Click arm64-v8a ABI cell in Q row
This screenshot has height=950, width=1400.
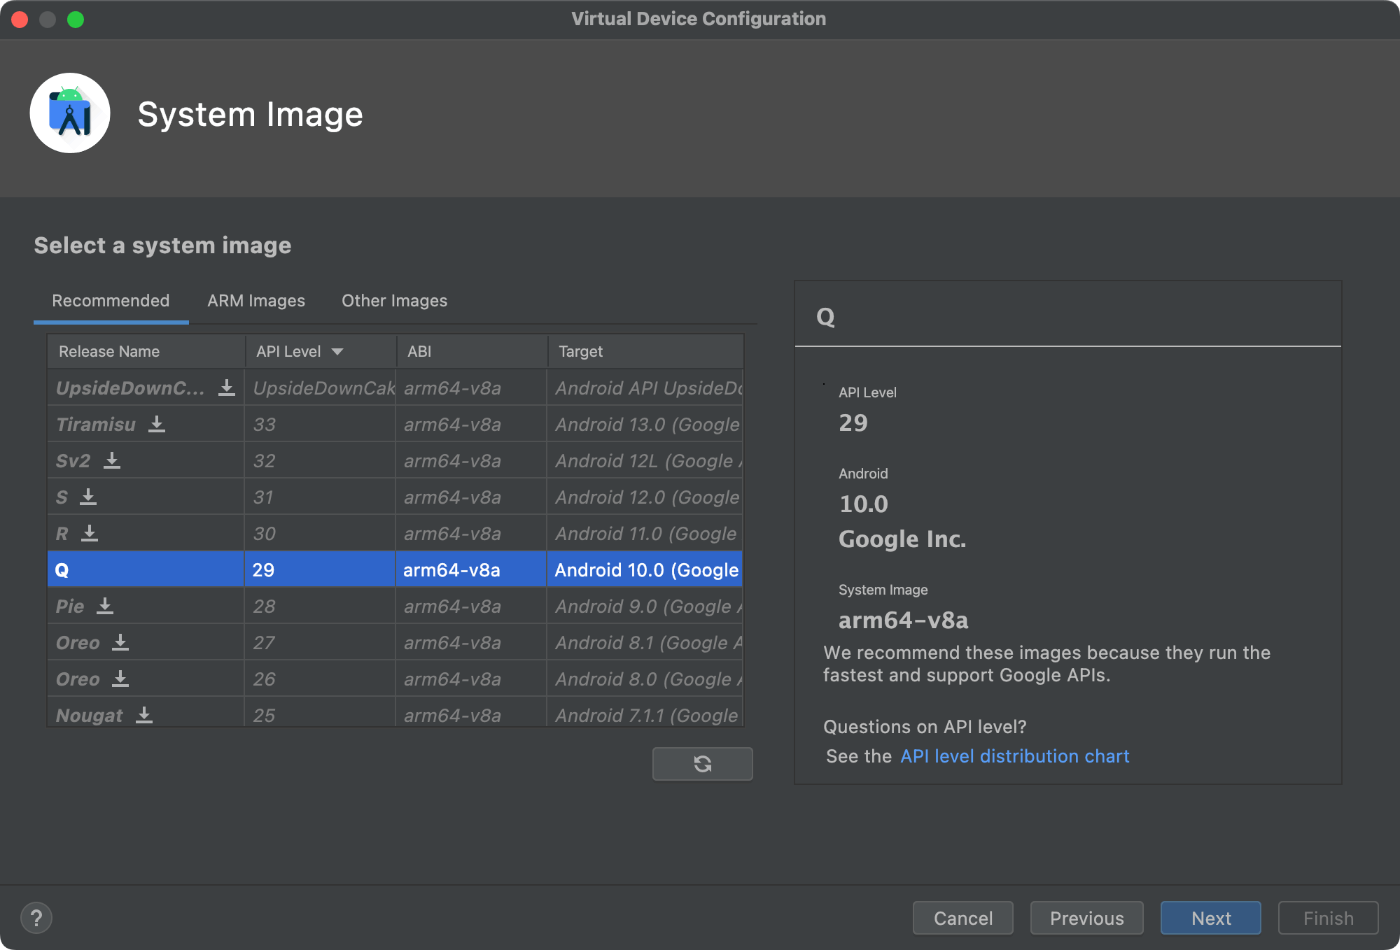472,570
